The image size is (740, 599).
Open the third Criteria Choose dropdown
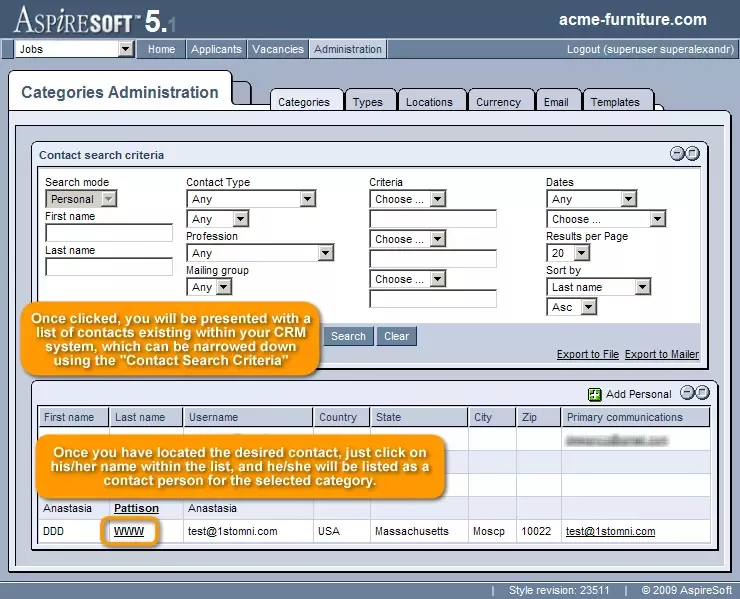tap(407, 279)
